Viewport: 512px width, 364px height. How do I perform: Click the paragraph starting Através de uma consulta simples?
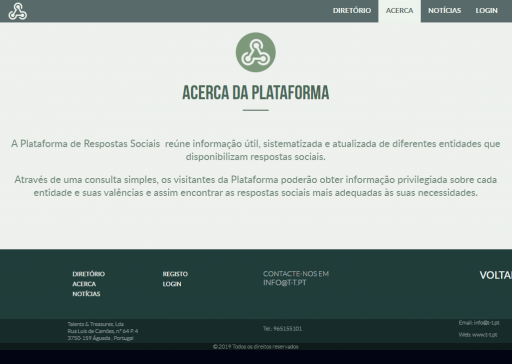[256, 186]
